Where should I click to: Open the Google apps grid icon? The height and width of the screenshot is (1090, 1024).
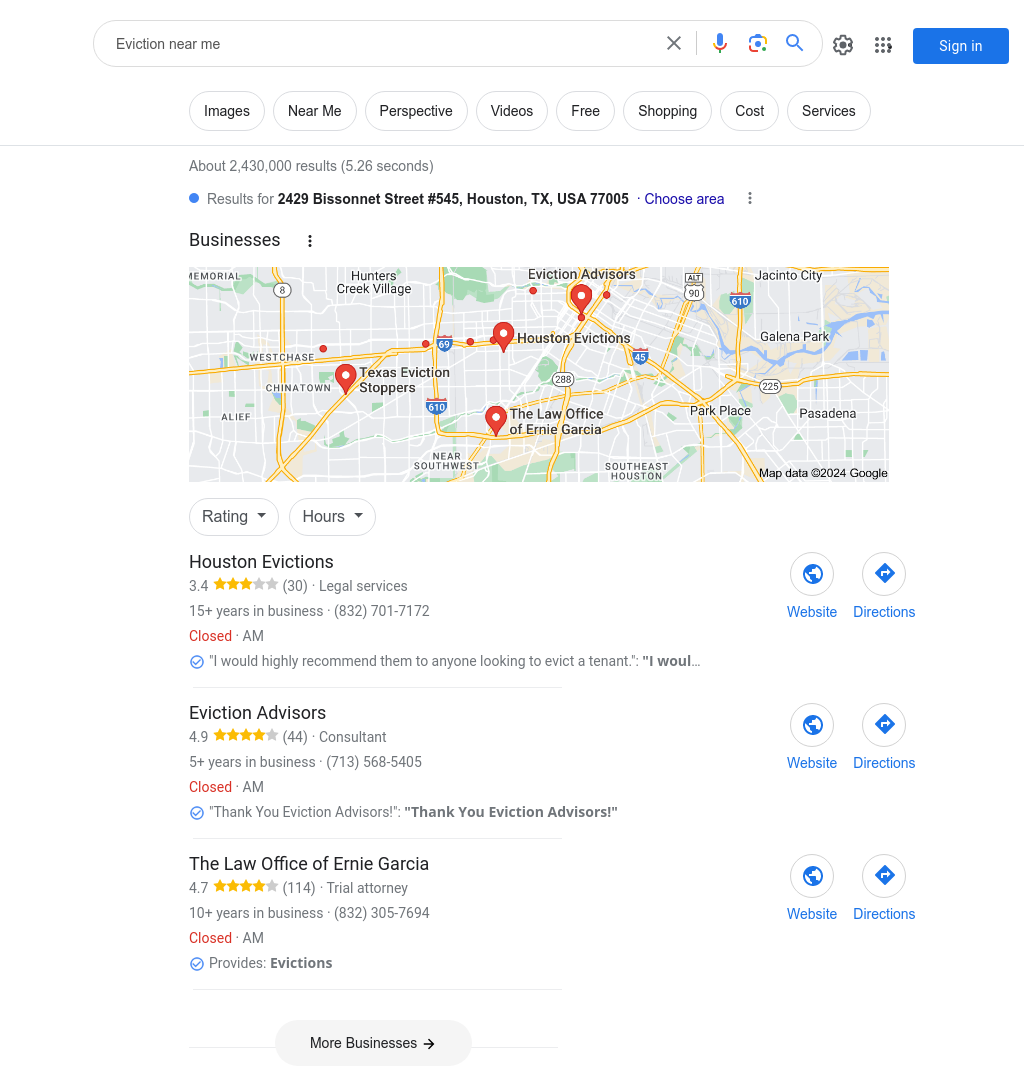click(x=883, y=45)
